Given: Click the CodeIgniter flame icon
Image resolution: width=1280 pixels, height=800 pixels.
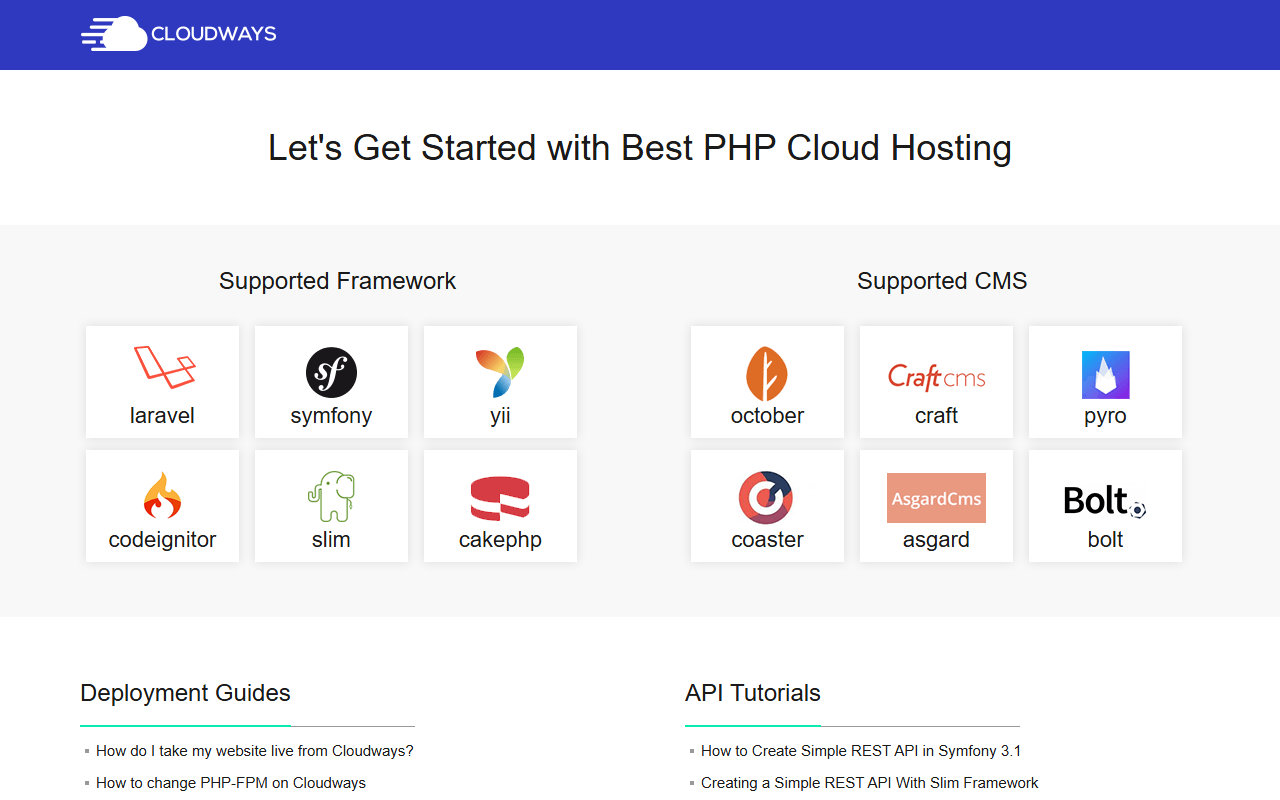Looking at the screenshot, I should (162, 497).
